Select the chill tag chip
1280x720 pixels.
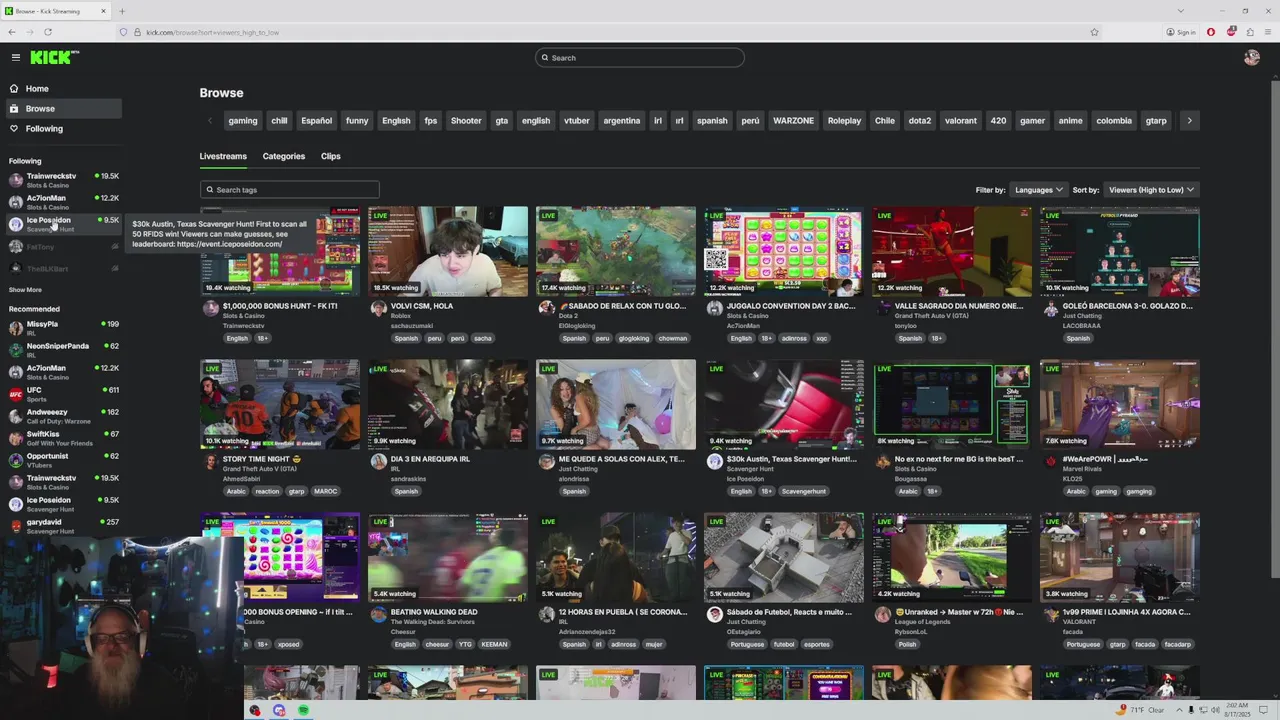[x=279, y=121]
